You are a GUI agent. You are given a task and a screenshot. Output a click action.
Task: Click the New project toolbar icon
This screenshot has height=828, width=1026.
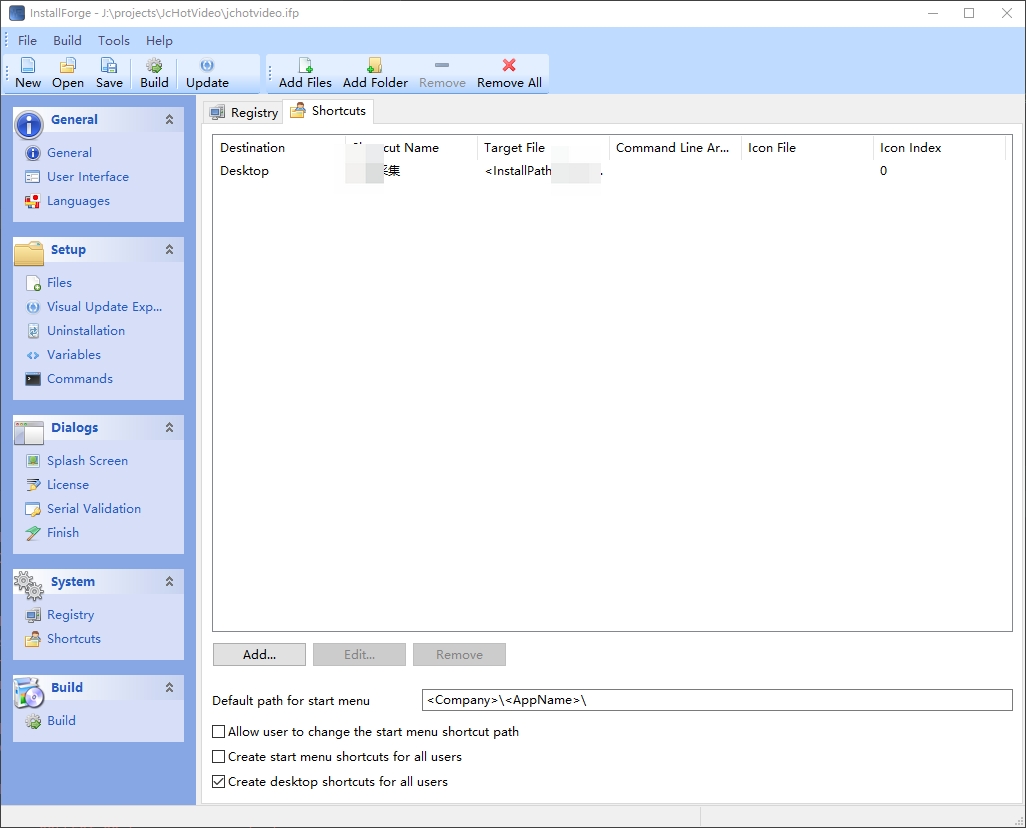(x=28, y=65)
